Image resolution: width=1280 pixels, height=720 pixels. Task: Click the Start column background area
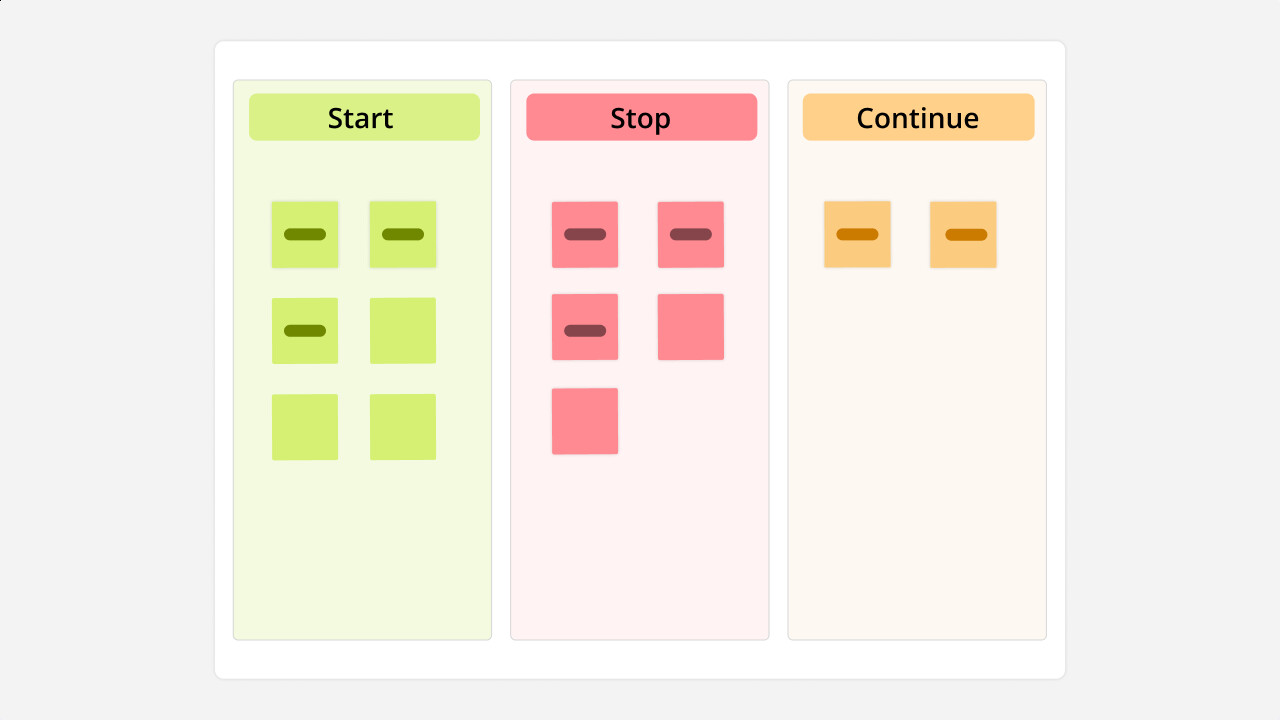coord(361,550)
